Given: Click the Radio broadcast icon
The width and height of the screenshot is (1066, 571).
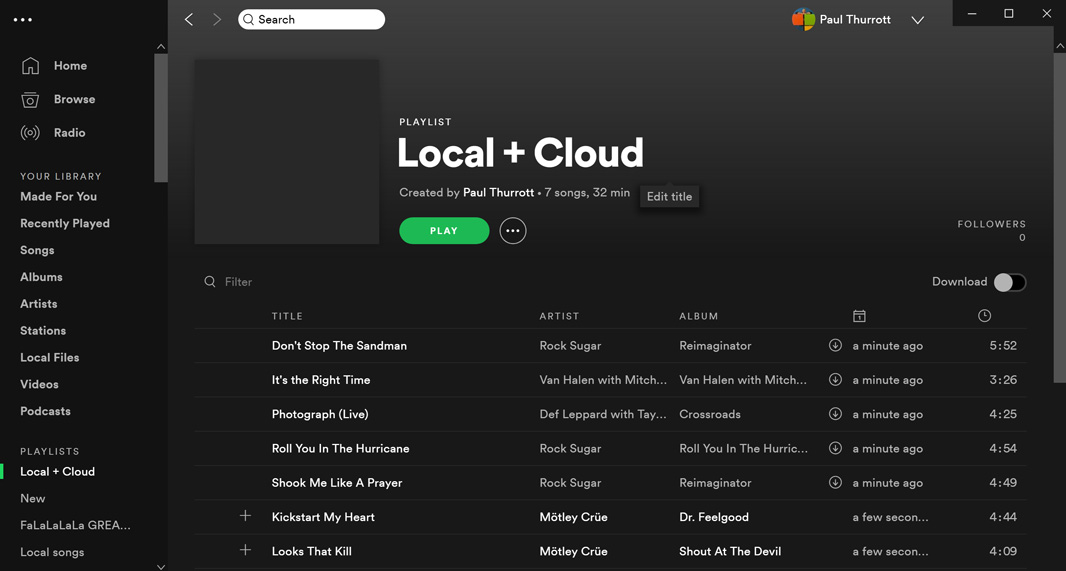Looking at the screenshot, I should pos(31,133).
